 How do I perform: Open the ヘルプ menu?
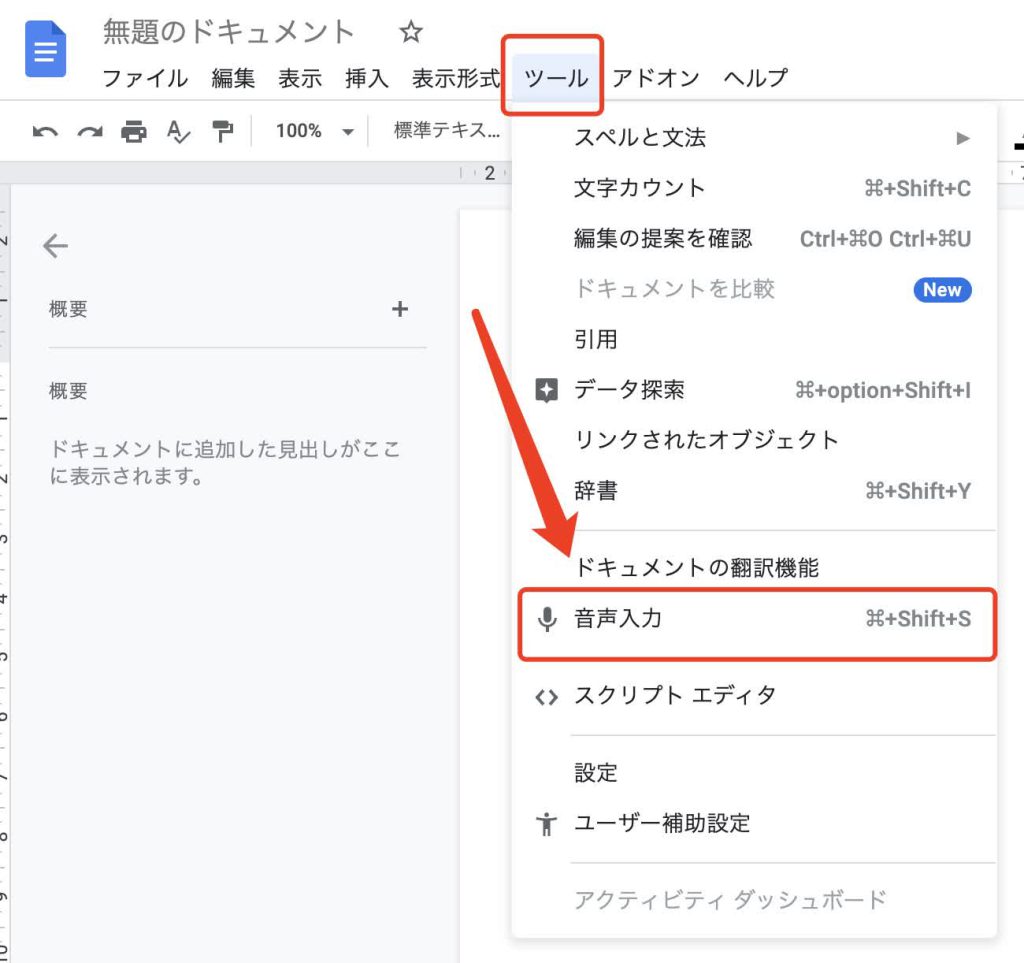[x=755, y=78]
